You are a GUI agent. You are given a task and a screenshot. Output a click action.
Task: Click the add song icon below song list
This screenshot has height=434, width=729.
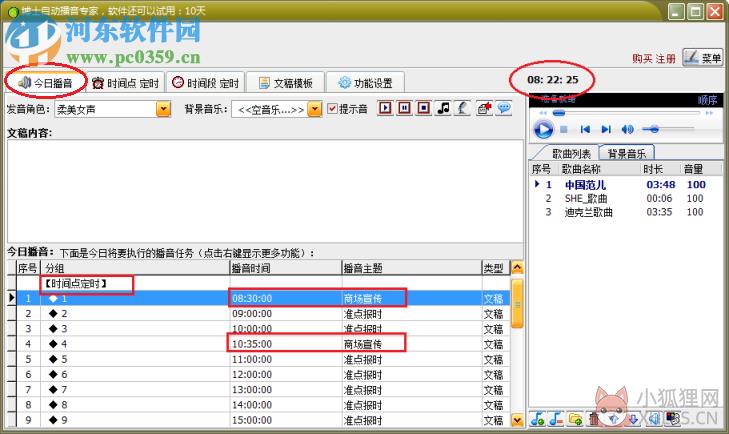coord(537,419)
